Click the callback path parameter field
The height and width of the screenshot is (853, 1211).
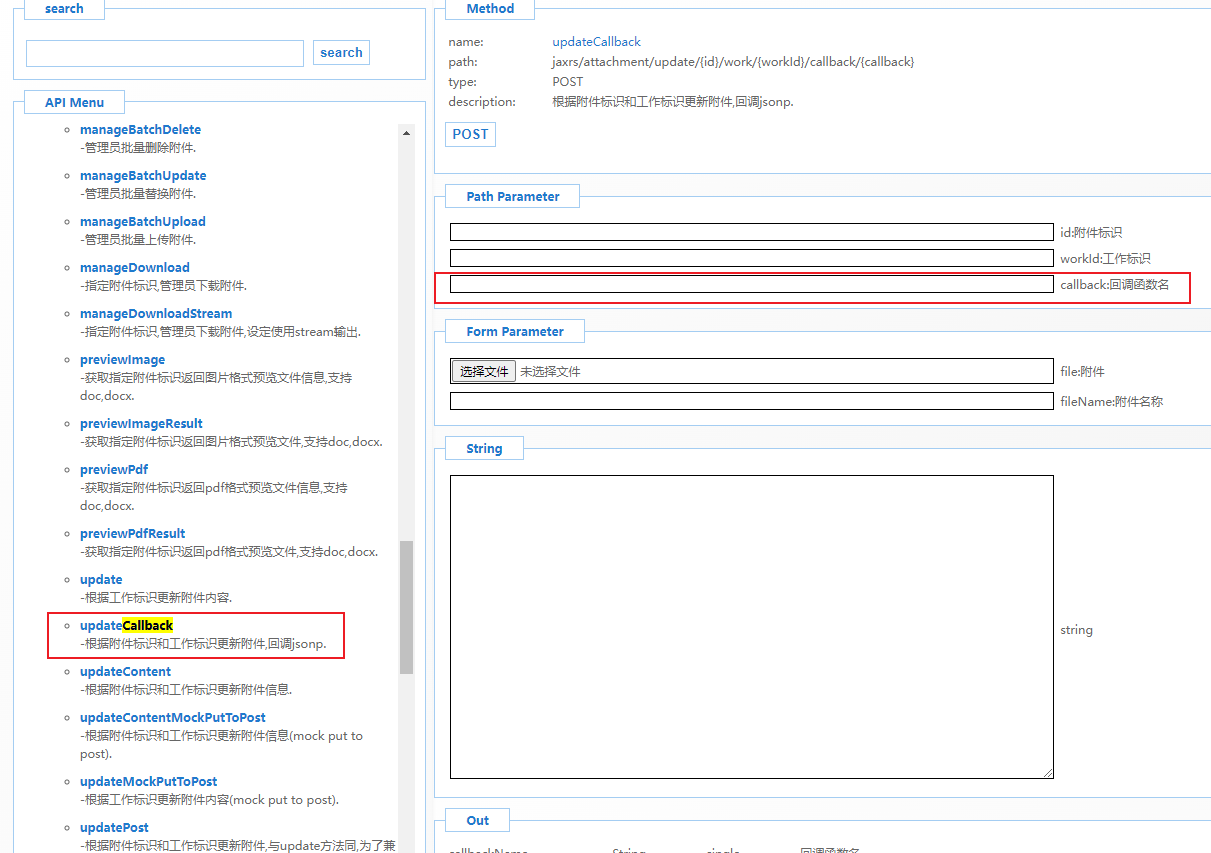(751, 284)
